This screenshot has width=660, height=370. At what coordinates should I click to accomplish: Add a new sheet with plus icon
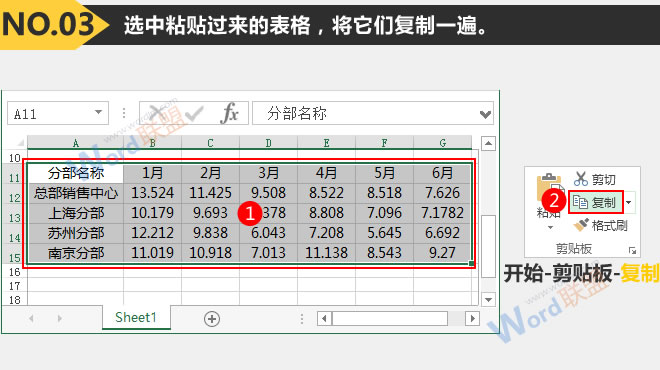212,319
